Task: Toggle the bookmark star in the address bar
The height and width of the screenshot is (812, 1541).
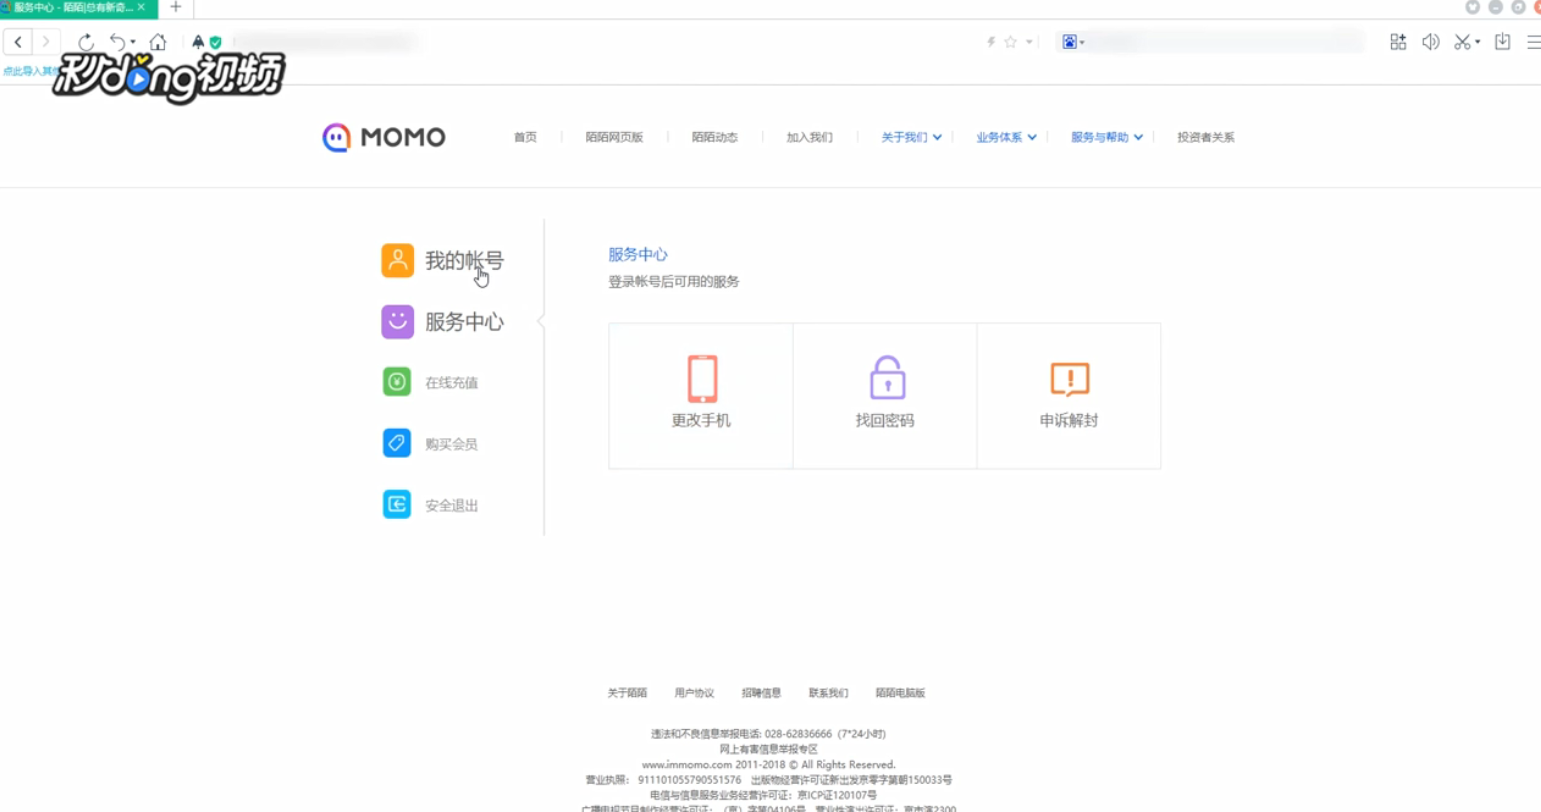Action: (1012, 41)
